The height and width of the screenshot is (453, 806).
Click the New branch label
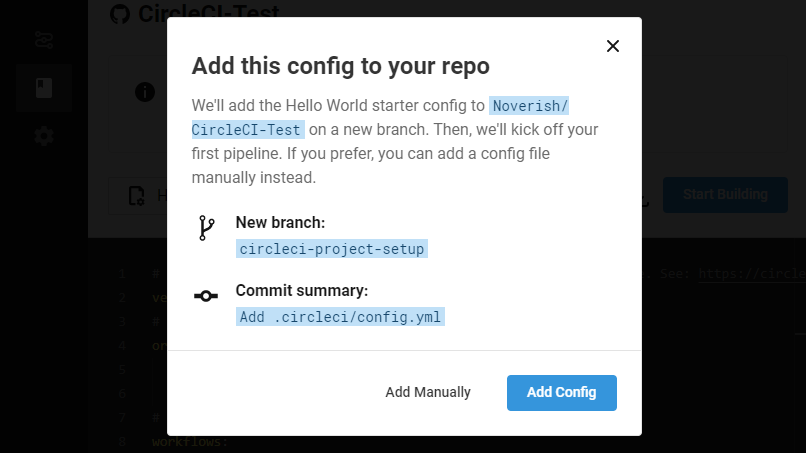280,222
